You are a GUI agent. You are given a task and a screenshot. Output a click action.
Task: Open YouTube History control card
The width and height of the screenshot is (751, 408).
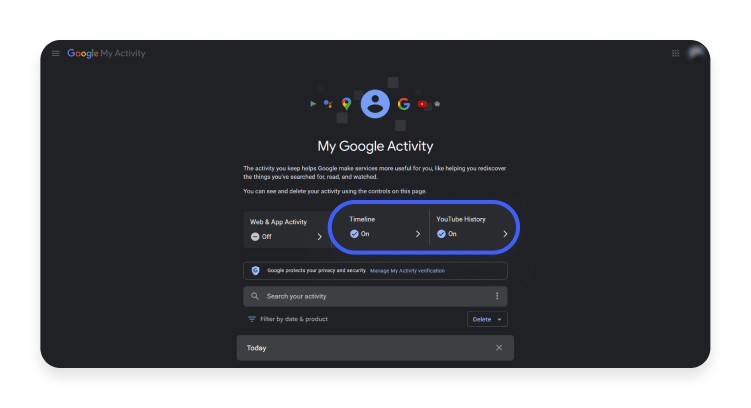pos(472,227)
